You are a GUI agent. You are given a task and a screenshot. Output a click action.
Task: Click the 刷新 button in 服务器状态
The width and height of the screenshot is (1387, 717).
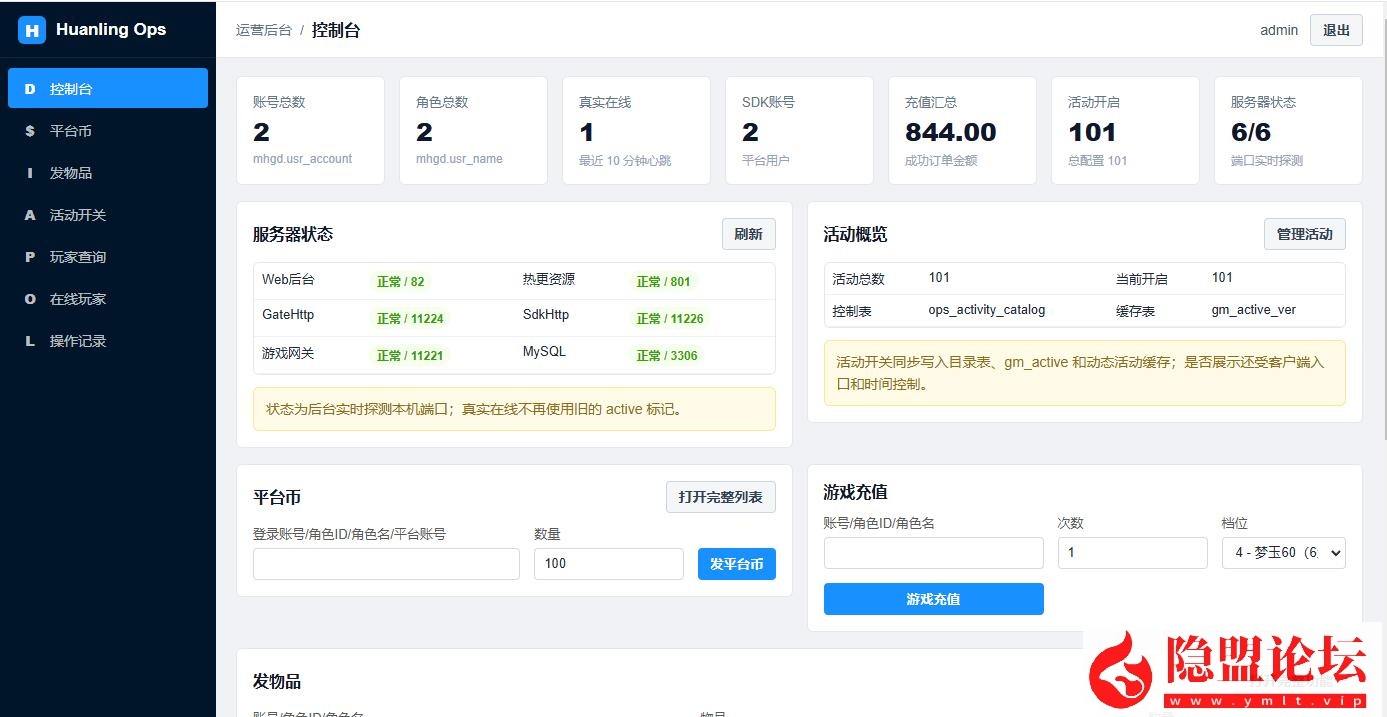coord(748,234)
